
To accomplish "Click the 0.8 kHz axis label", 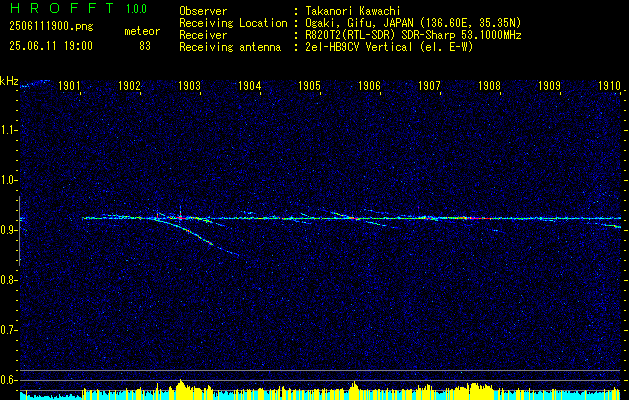I will (x=9, y=280).
